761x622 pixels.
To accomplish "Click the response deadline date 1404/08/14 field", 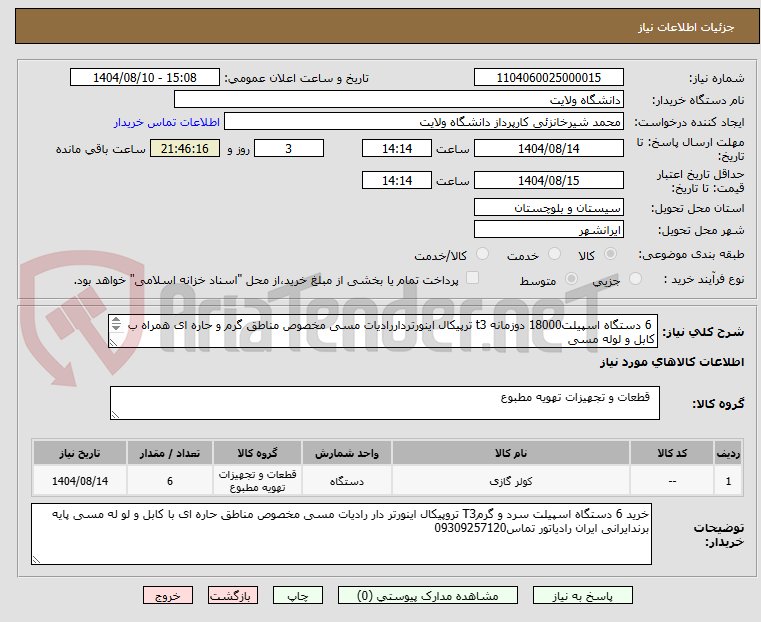I will click(548, 148).
